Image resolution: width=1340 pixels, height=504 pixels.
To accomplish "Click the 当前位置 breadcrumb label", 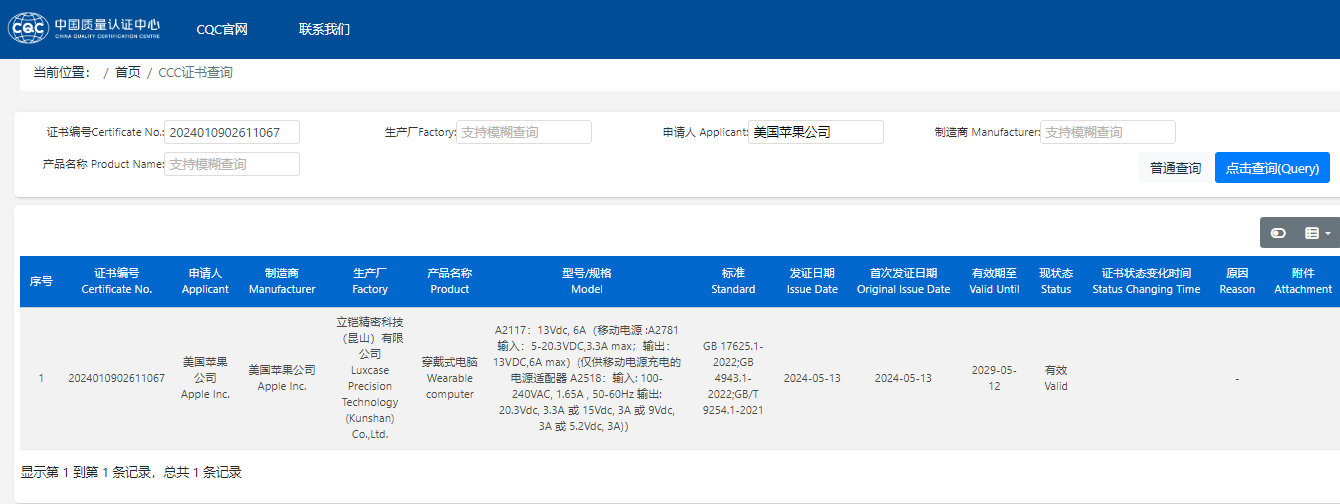I will [x=63, y=72].
